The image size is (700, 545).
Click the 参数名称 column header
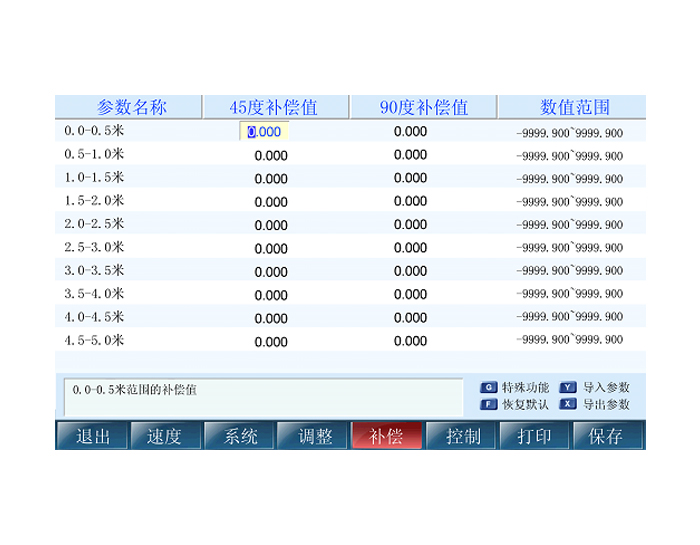130,107
